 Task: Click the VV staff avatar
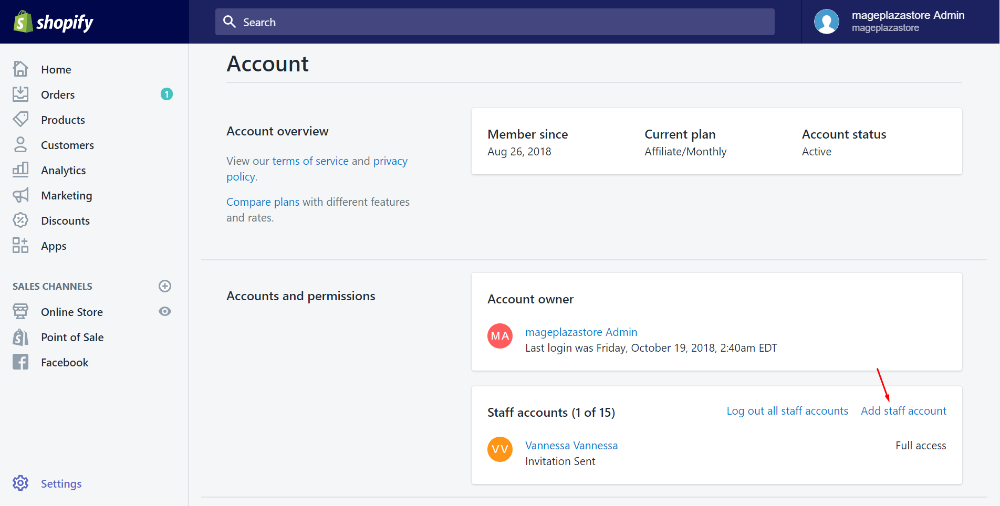pyautogui.click(x=500, y=449)
